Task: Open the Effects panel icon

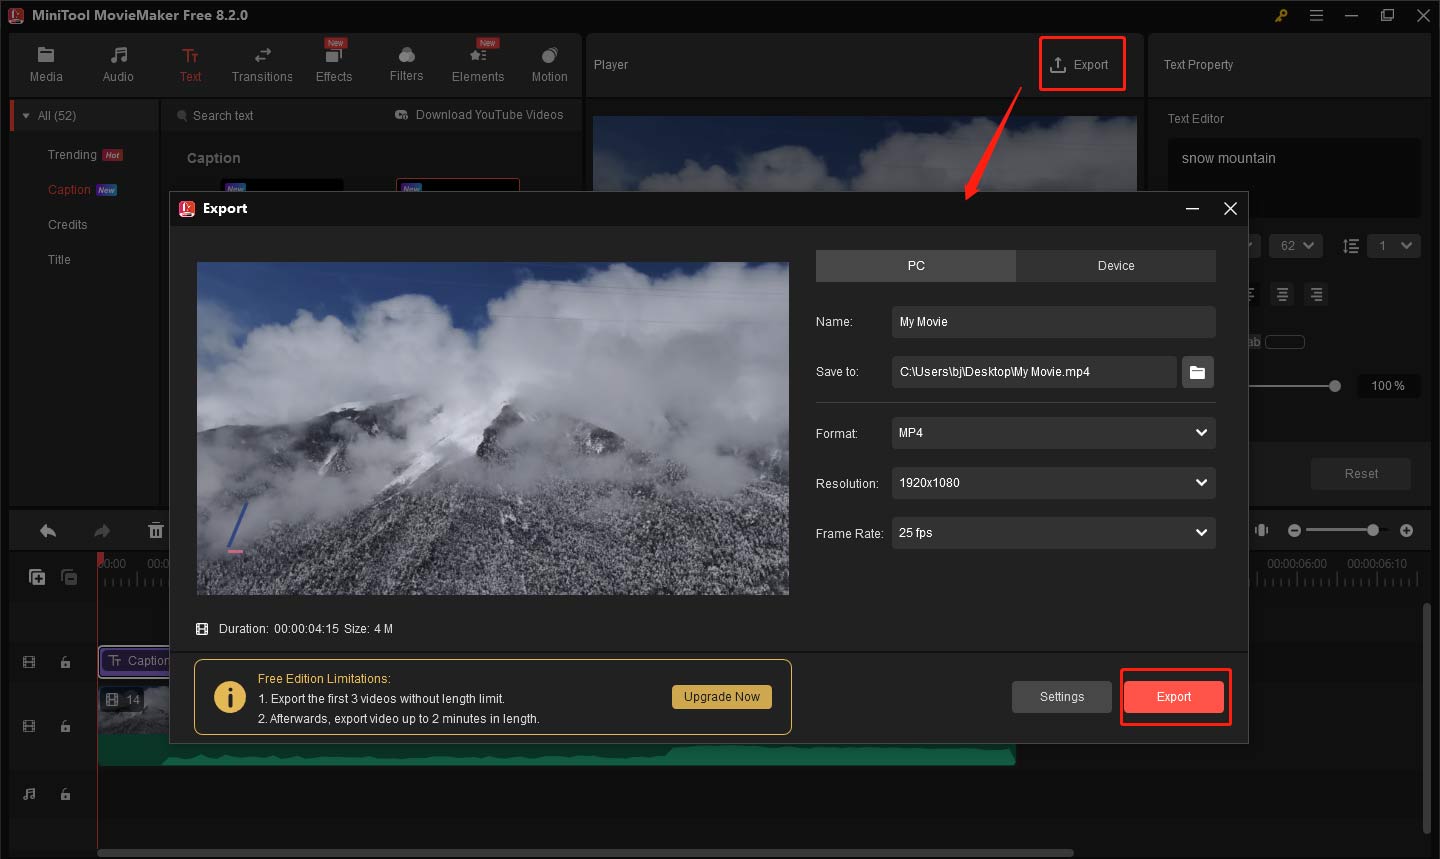Action: point(334,64)
